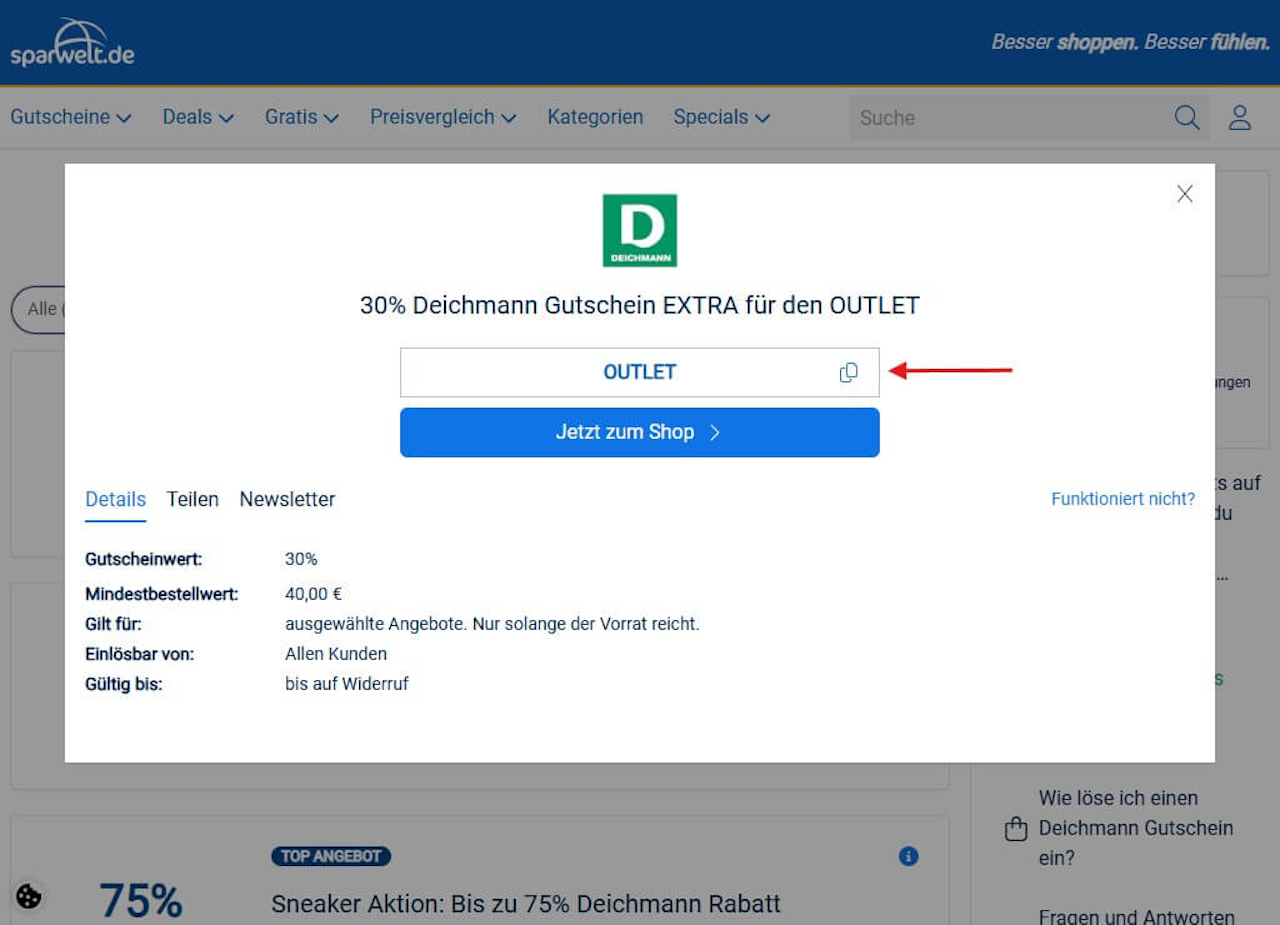Click the 'Allen Kunden' value
The height and width of the screenshot is (925, 1280).
point(336,654)
